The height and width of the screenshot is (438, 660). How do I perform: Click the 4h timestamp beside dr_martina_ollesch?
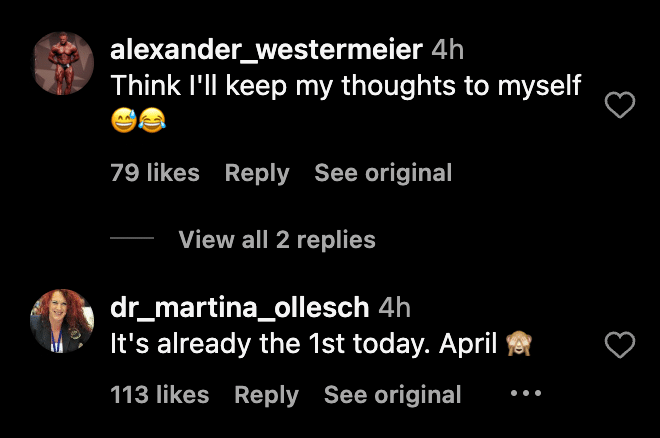(x=395, y=307)
